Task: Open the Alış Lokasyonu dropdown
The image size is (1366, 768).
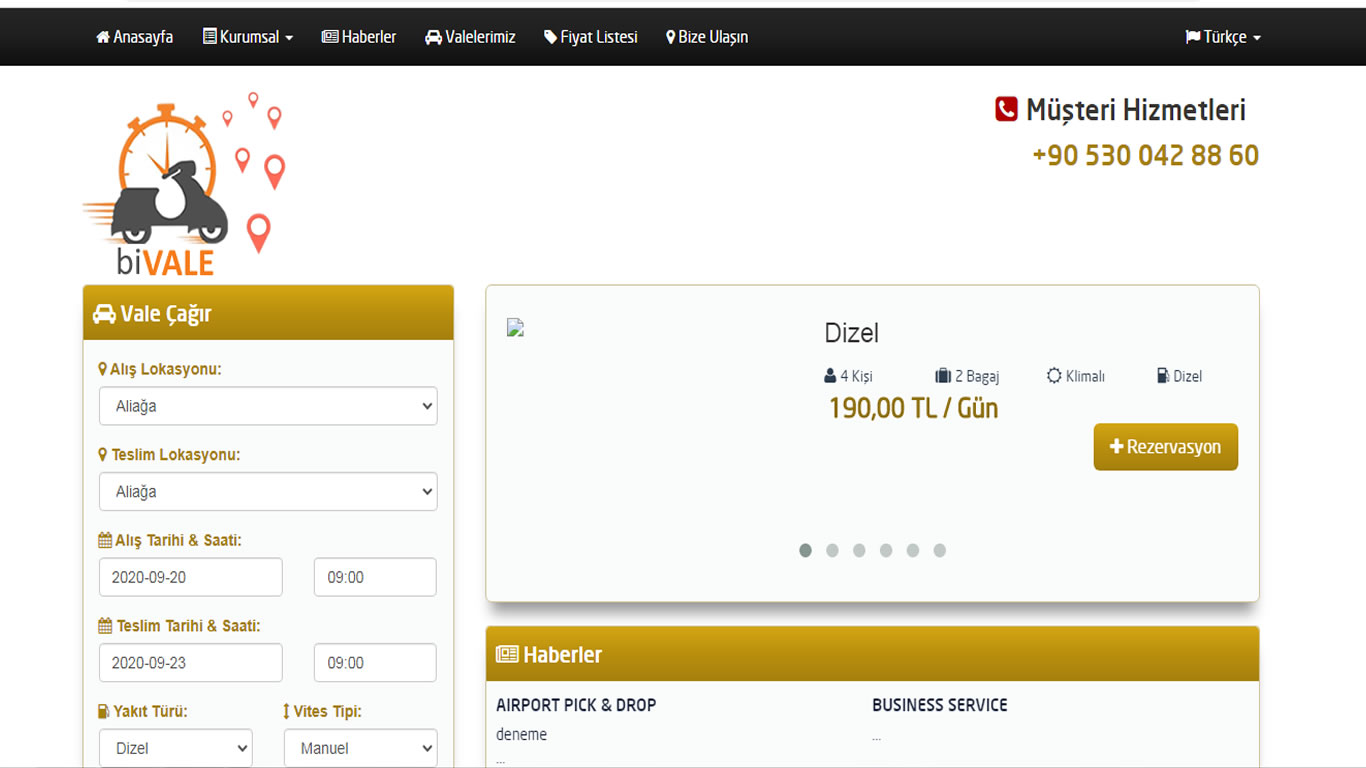Action: [x=268, y=406]
